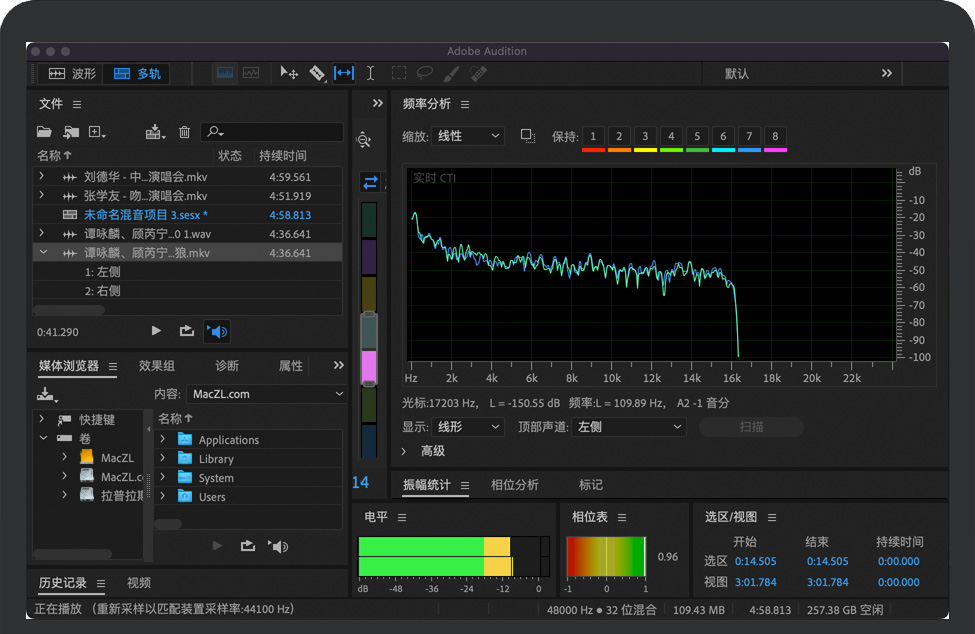Switch to 波形 waveform view
975x634 pixels.
click(71, 74)
